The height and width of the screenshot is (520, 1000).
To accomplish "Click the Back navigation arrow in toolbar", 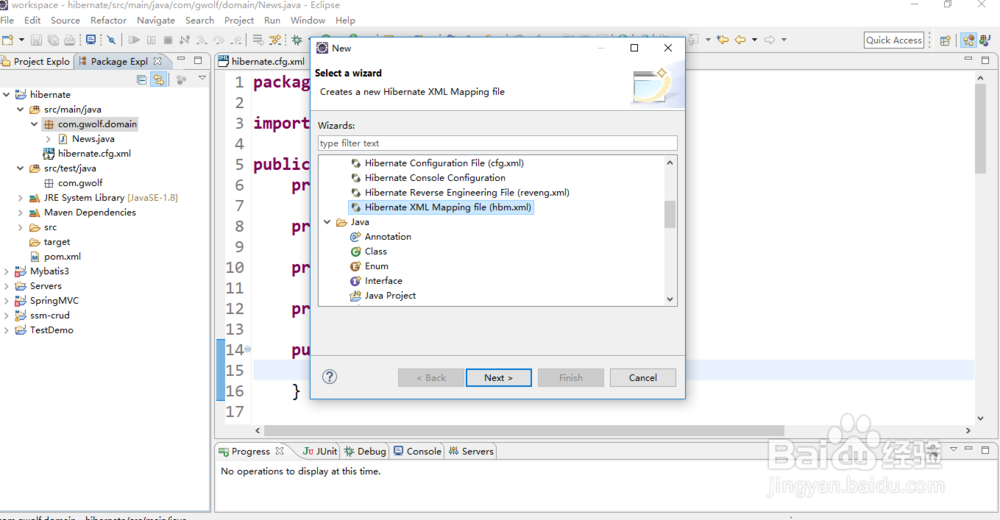I will point(740,40).
